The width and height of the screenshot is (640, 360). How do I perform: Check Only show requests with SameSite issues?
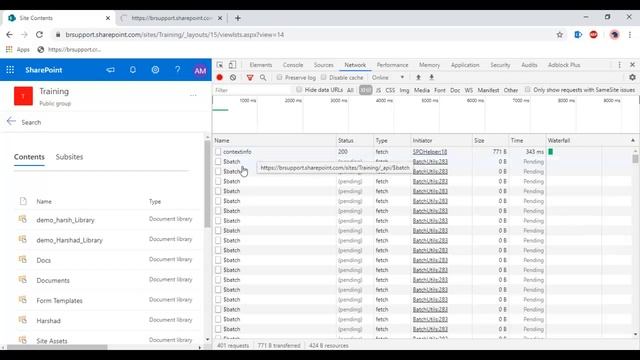click(528, 89)
